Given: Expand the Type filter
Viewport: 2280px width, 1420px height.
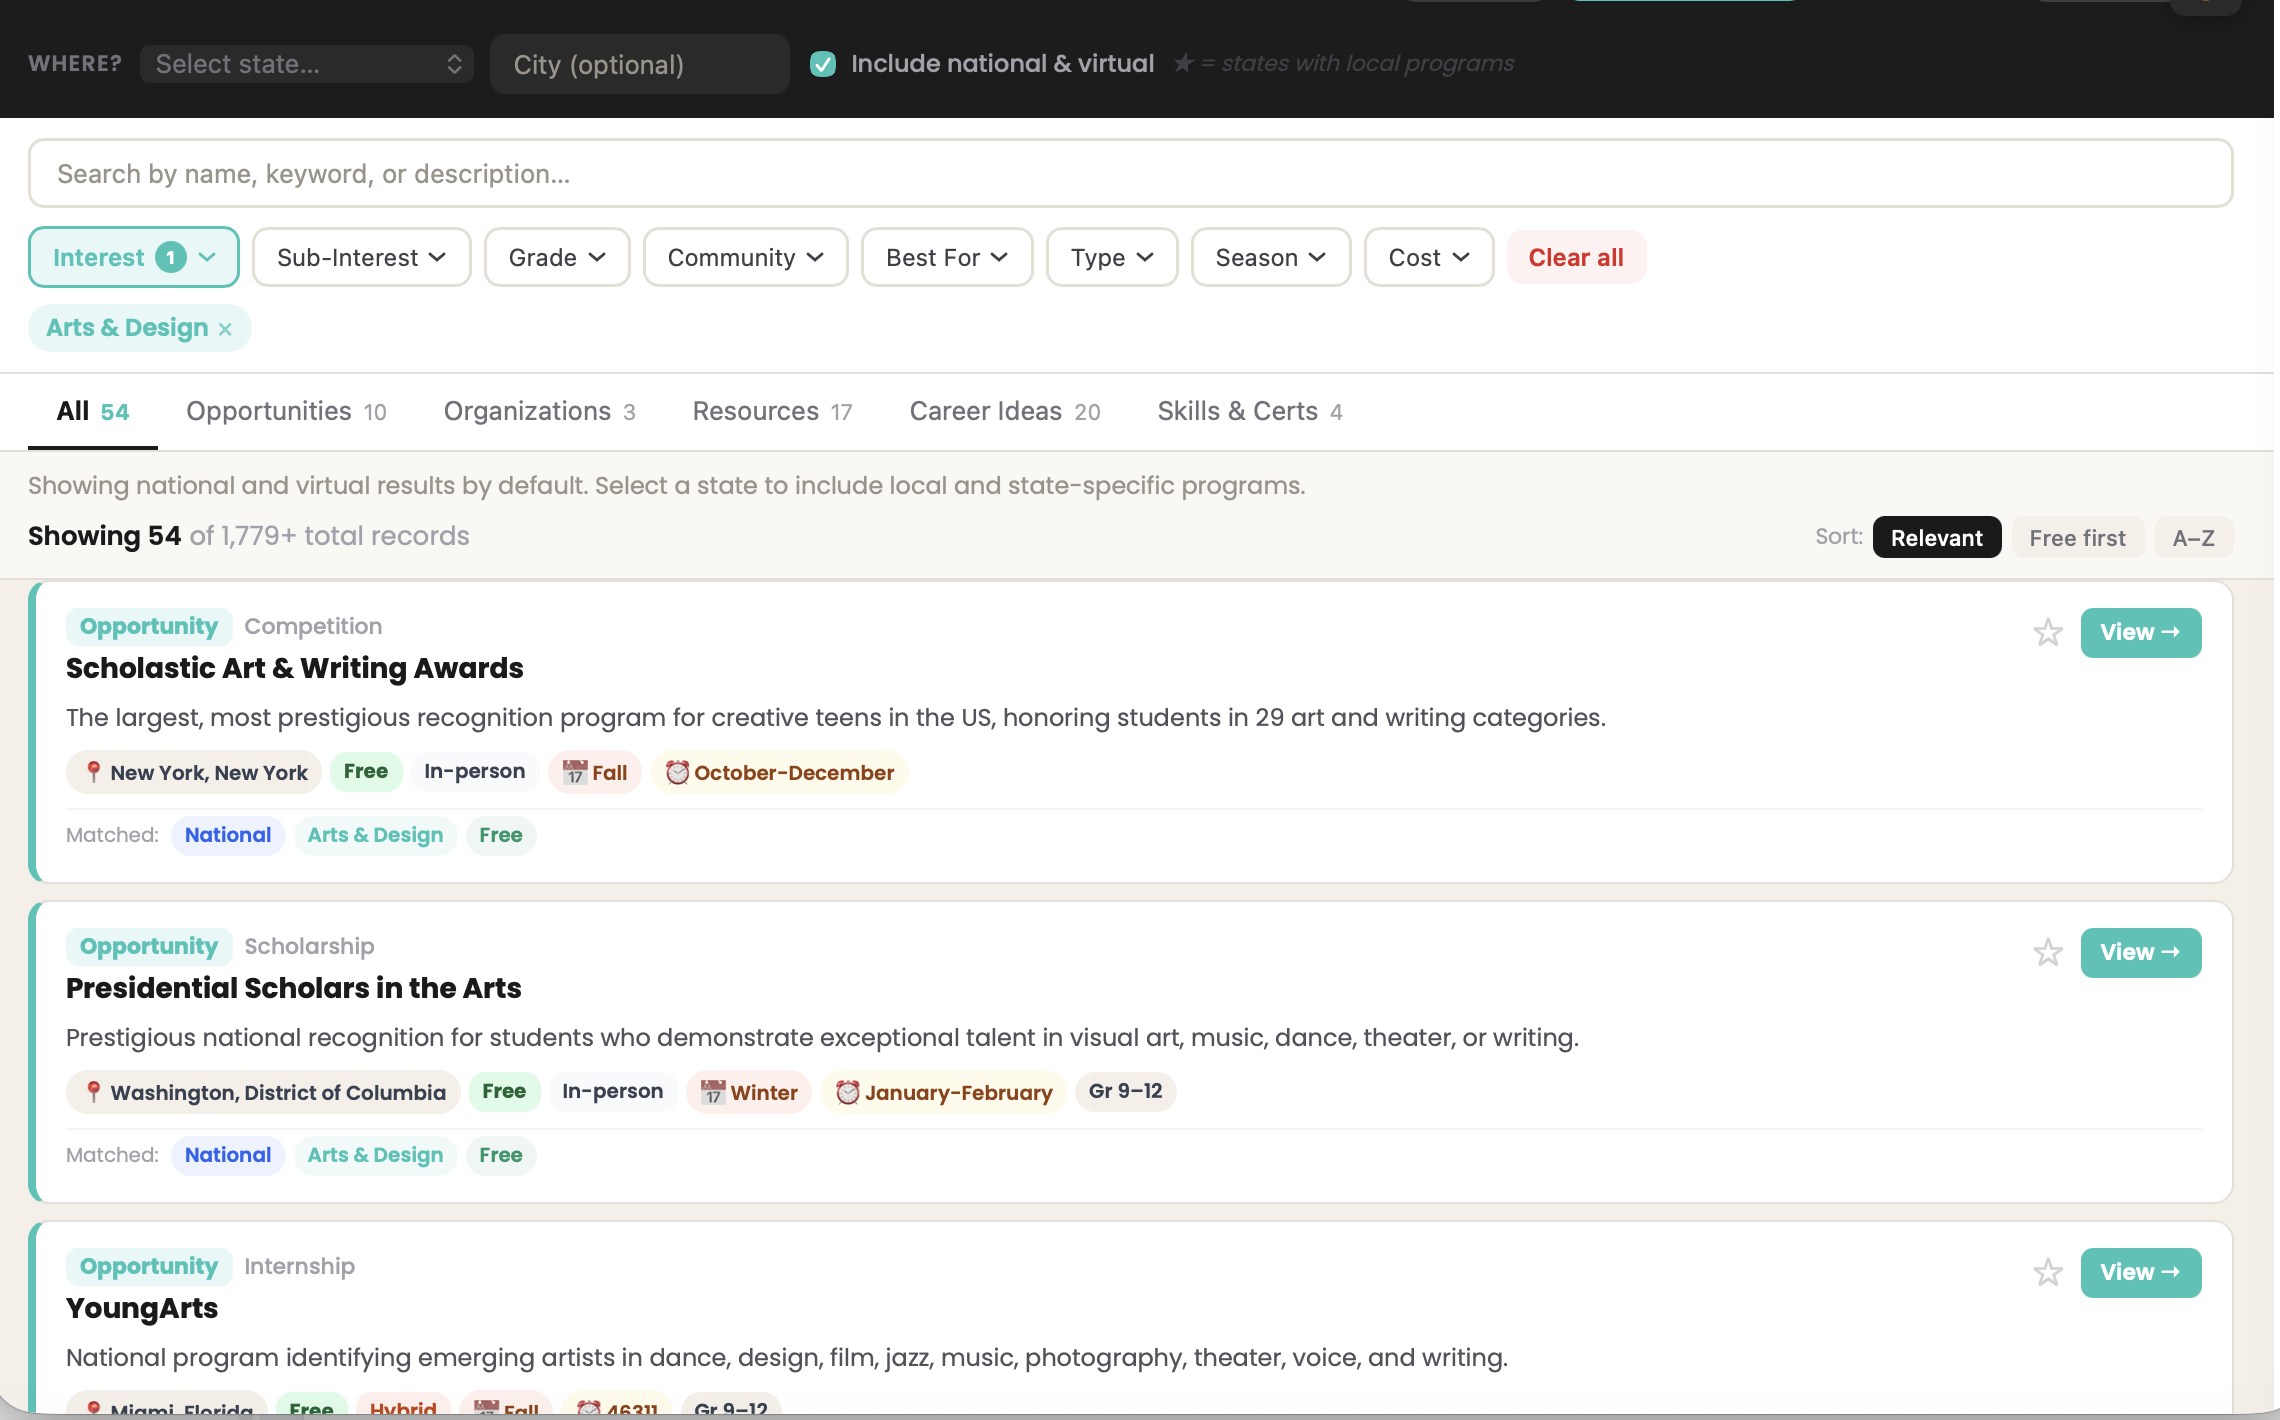Looking at the screenshot, I should coord(1112,257).
